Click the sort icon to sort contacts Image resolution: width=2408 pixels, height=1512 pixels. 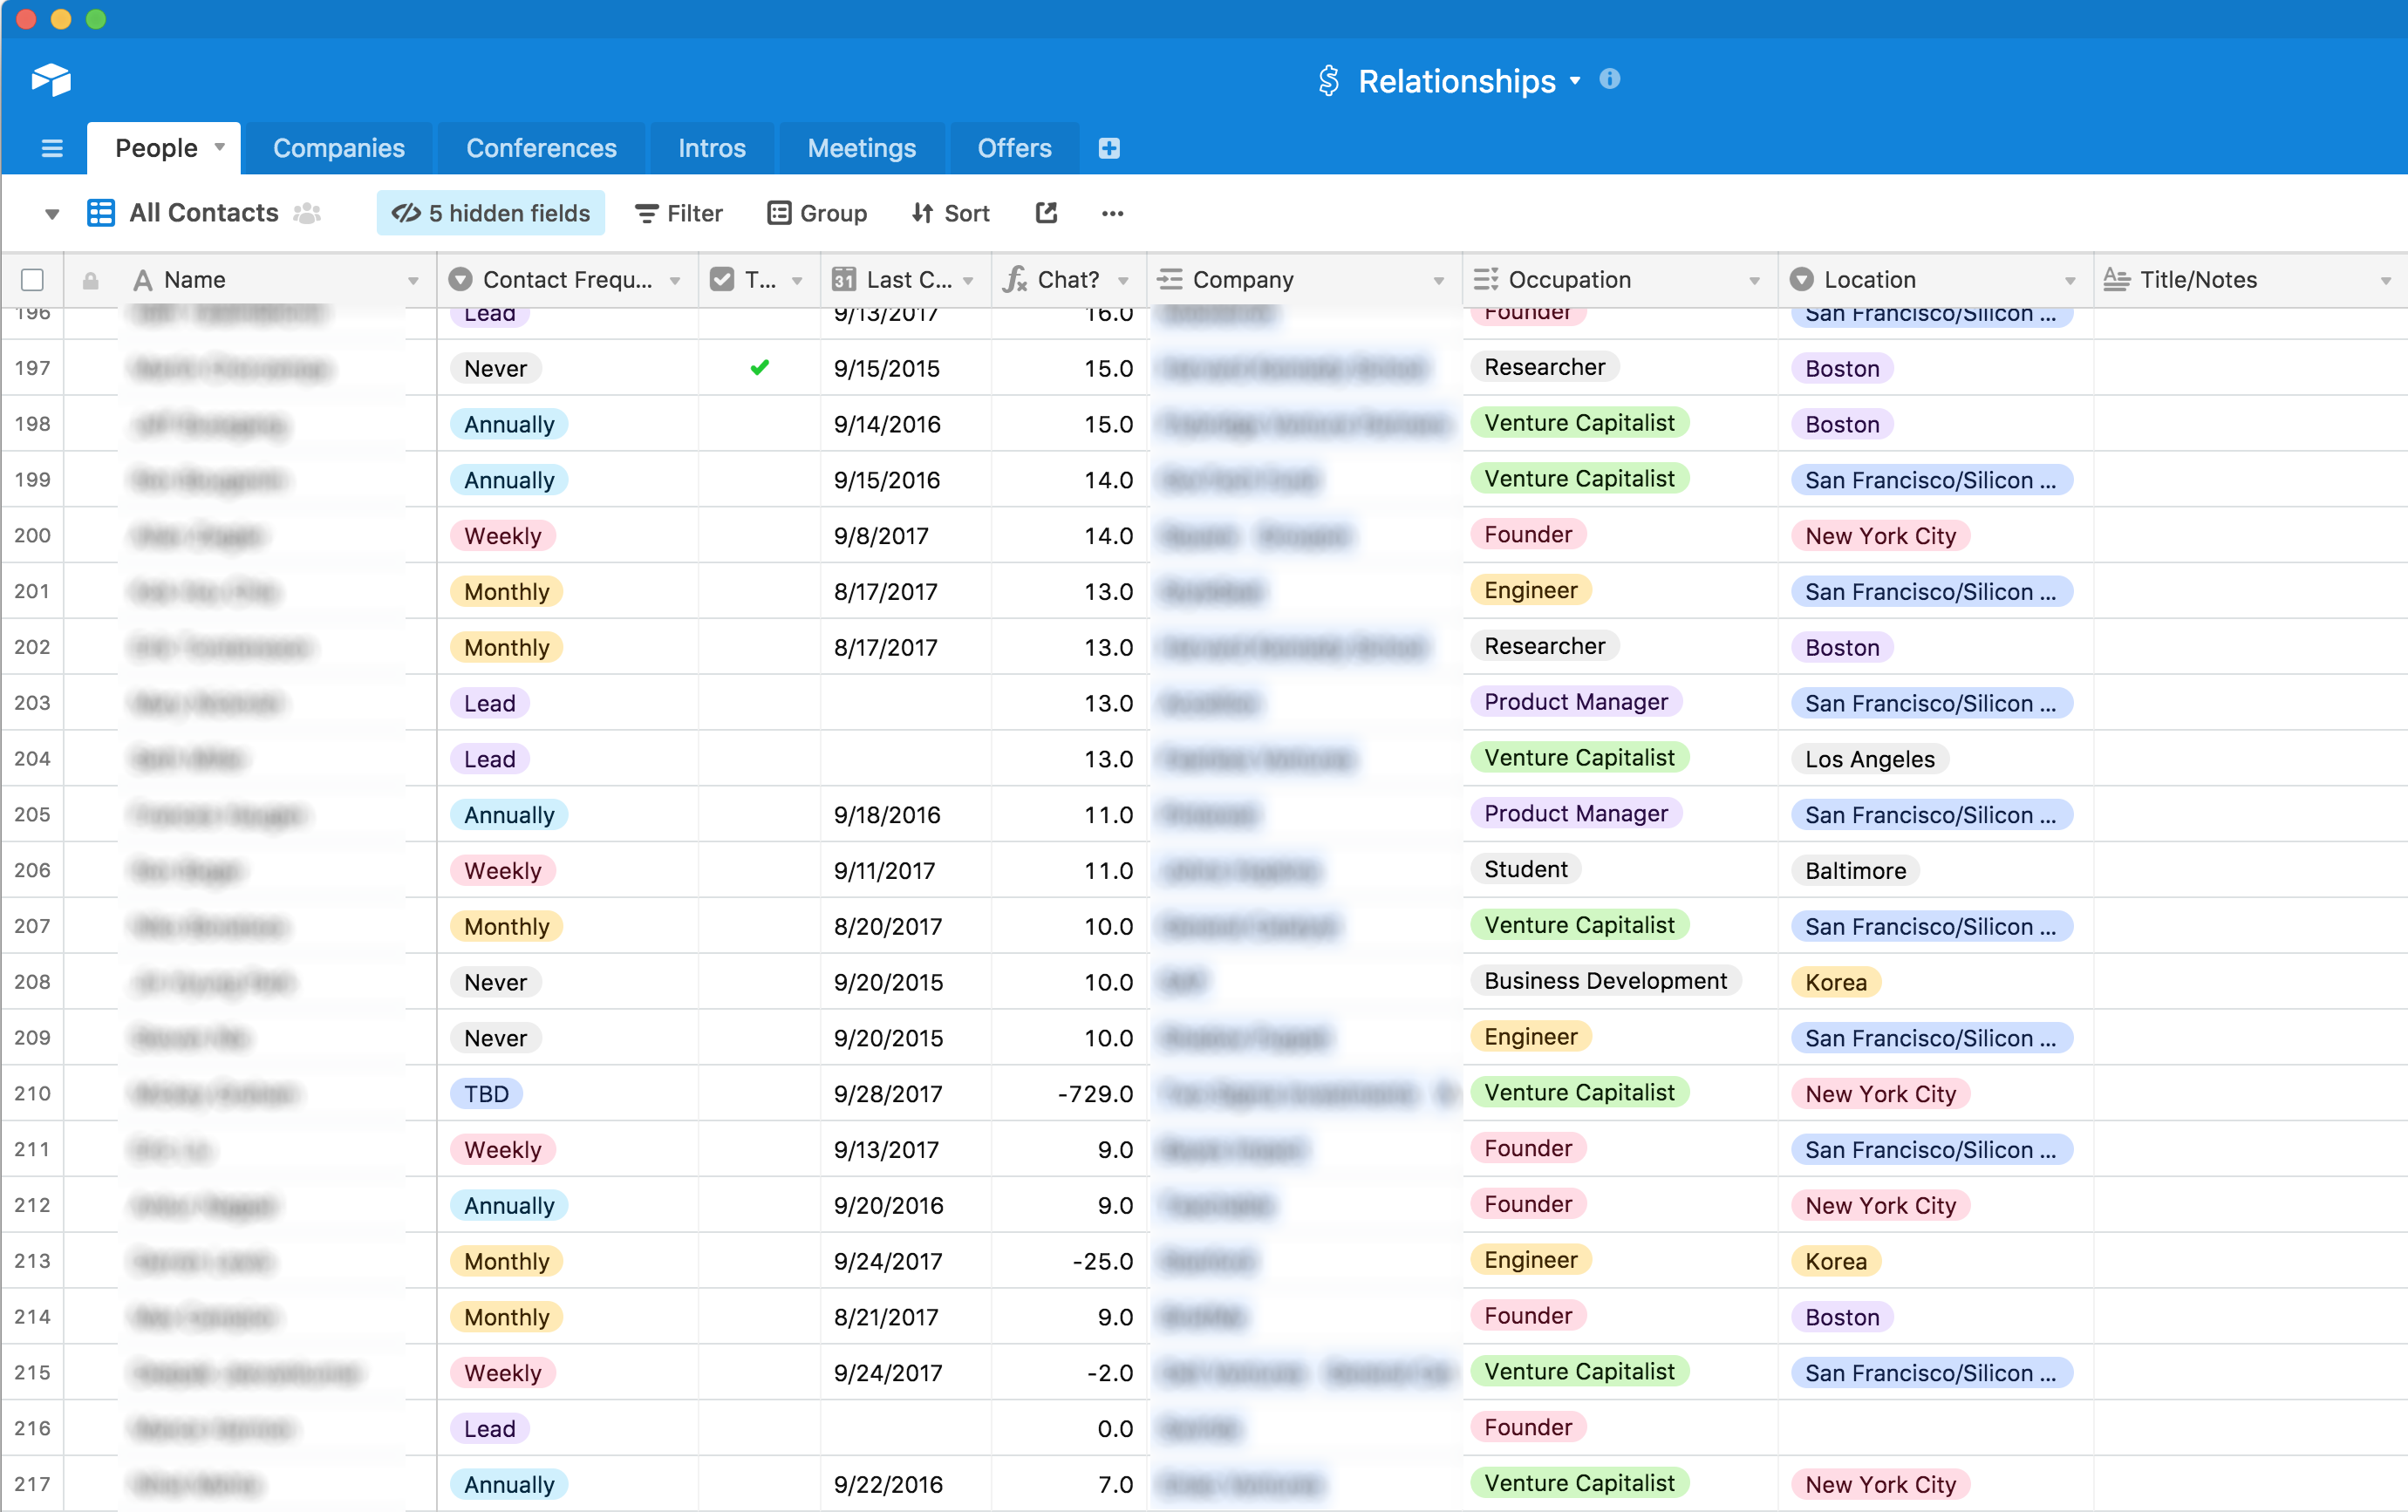tap(948, 213)
